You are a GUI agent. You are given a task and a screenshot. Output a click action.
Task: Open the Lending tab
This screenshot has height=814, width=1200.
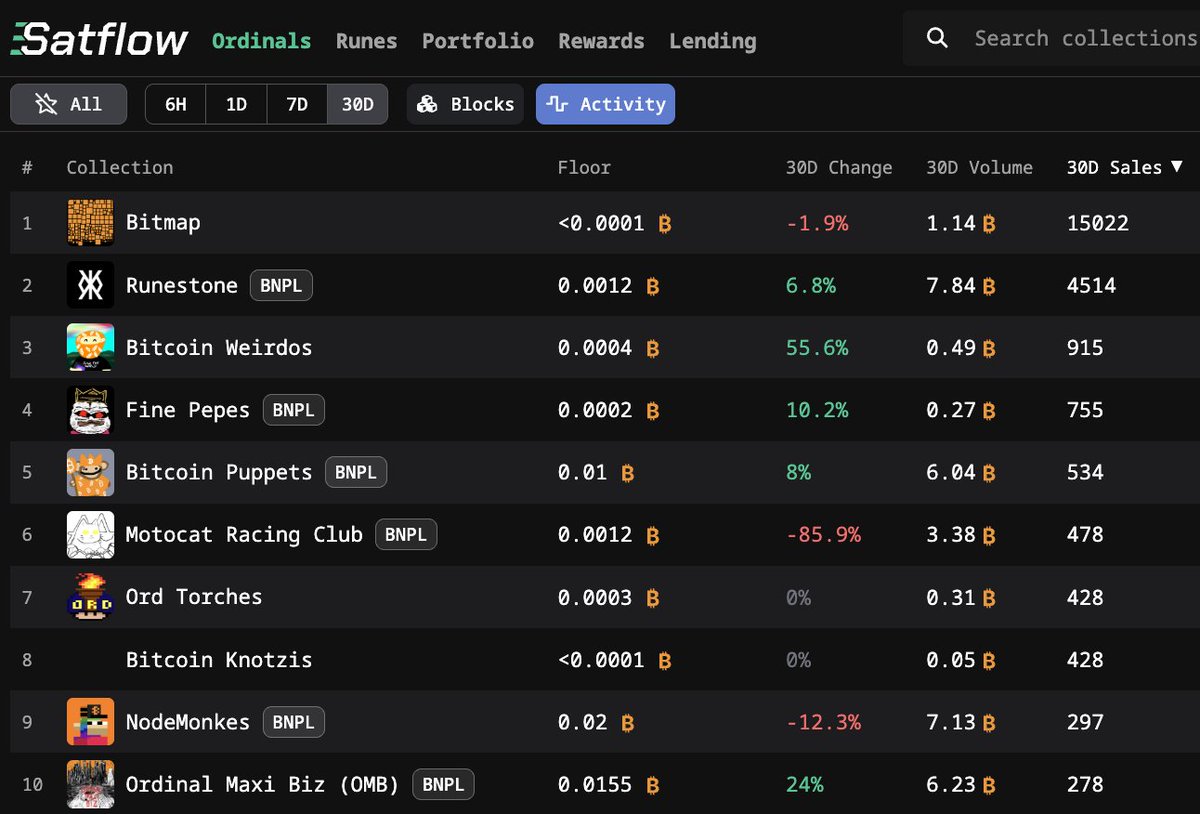click(x=713, y=41)
